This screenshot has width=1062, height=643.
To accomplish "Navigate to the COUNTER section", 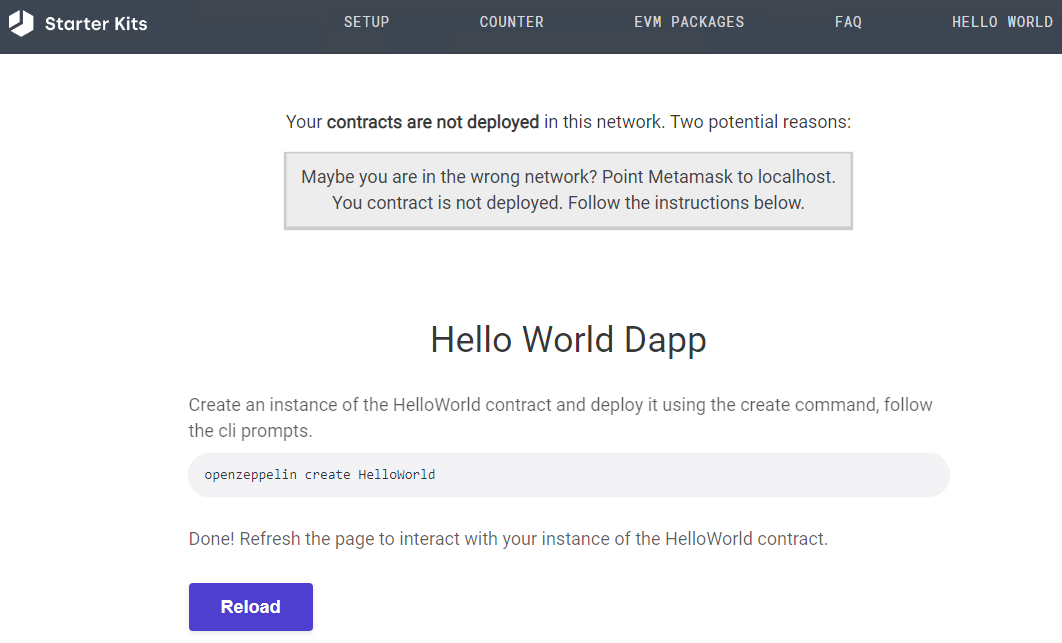I will 511,21.
